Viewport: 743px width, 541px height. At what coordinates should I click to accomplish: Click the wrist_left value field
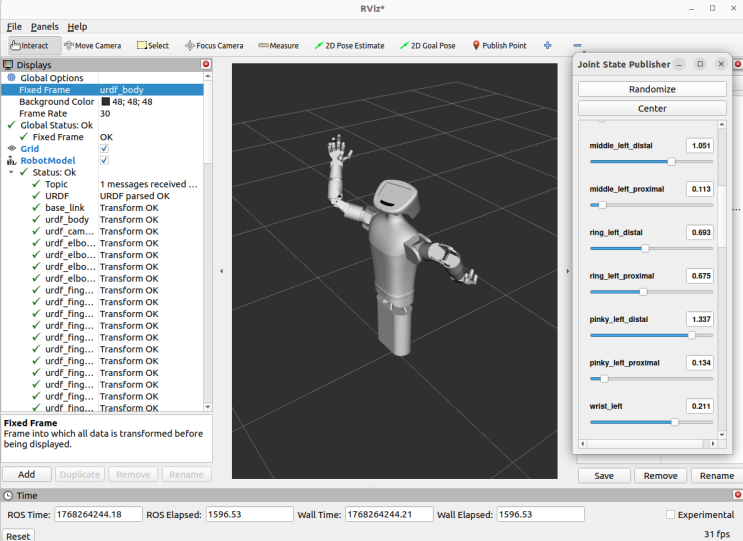700,406
